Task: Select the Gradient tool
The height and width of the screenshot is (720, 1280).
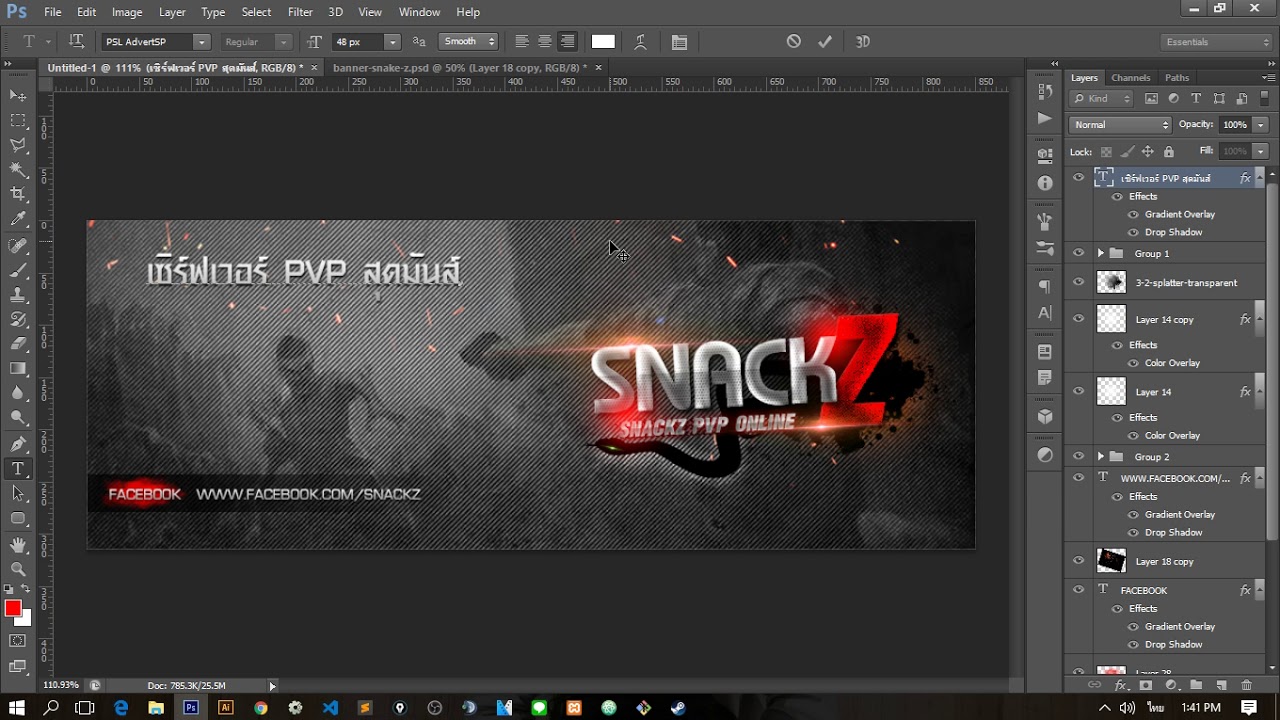Action: click(x=18, y=369)
